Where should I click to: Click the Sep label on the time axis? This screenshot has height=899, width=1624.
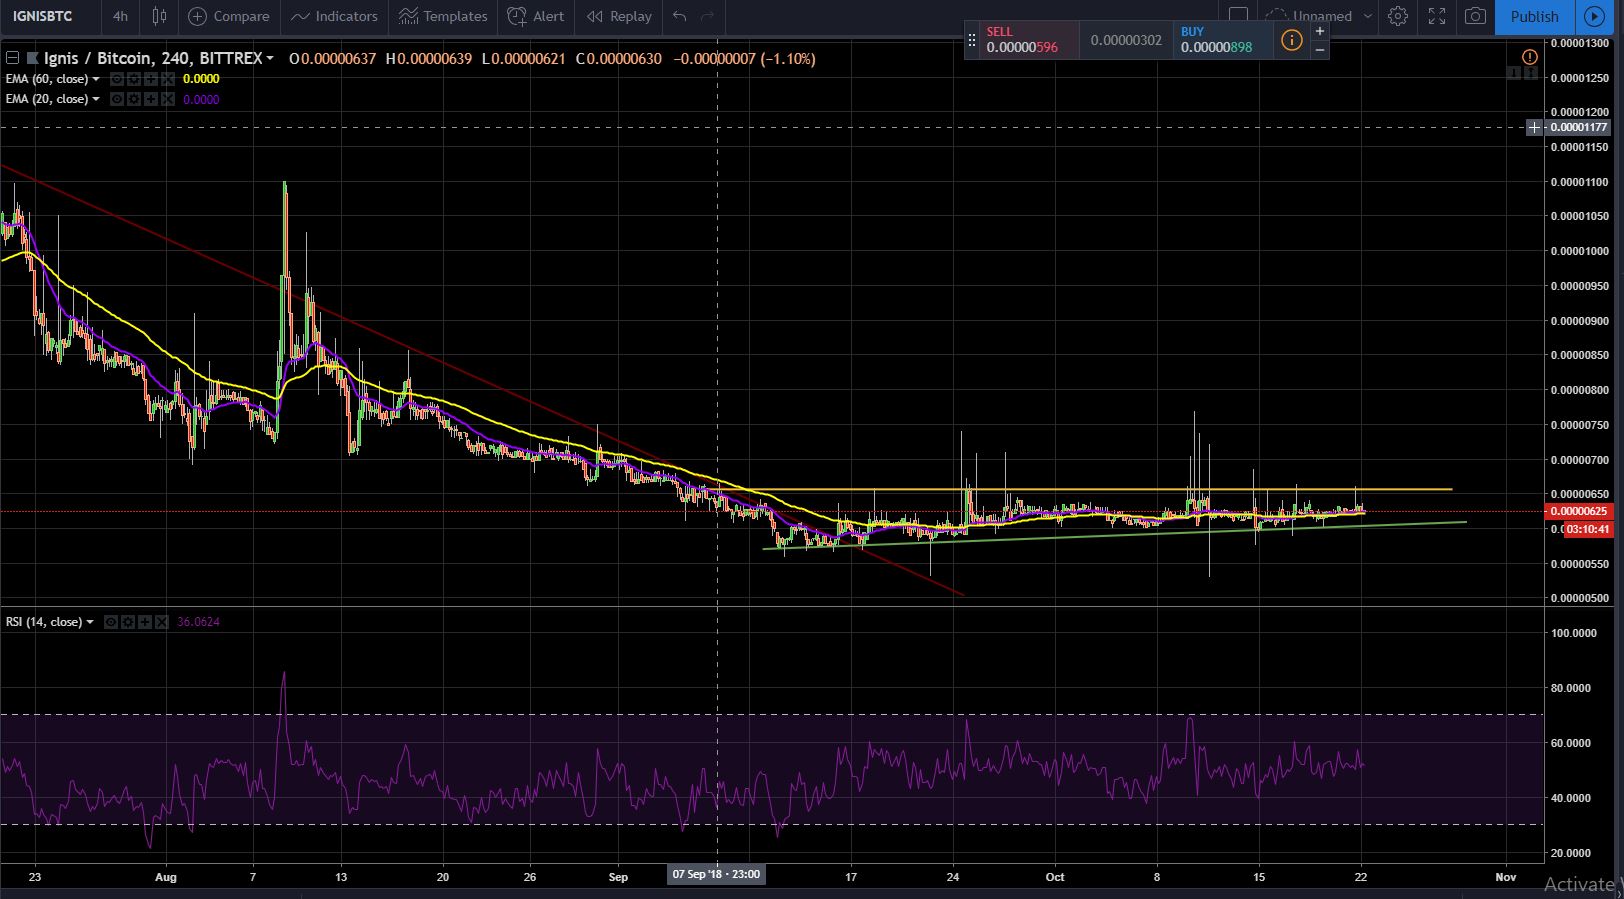coord(618,877)
